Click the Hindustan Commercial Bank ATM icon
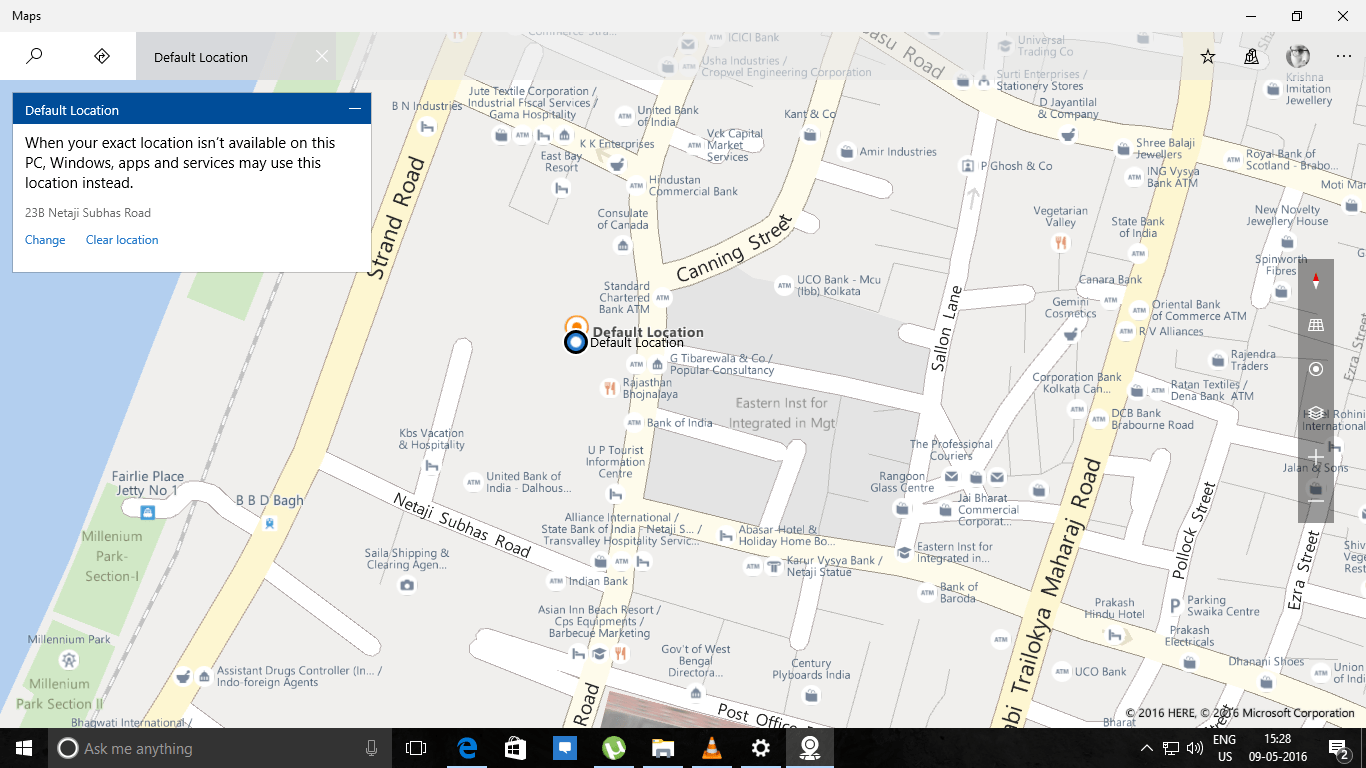Image resolution: width=1366 pixels, height=768 pixels. point(635,186)
